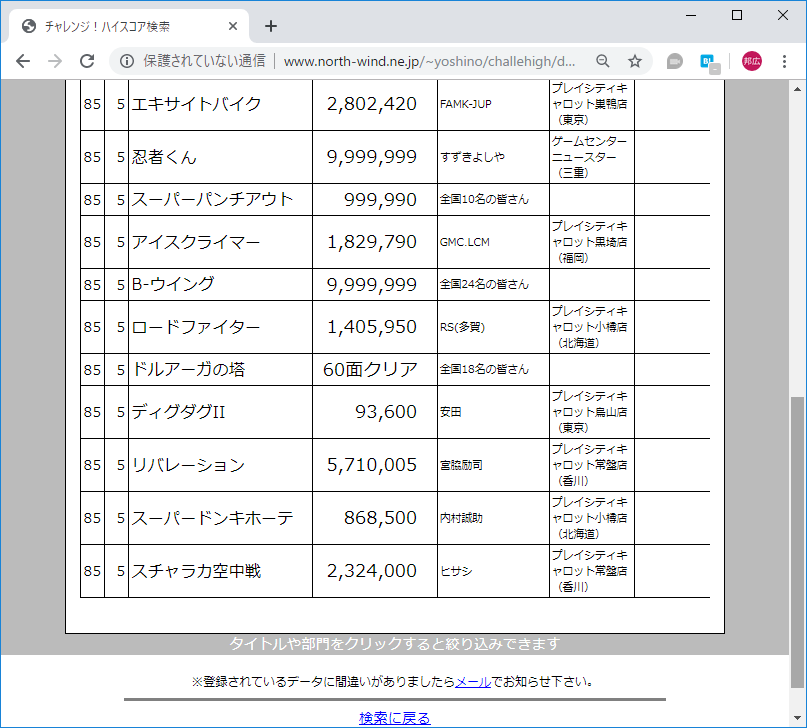
Task: Click the 検索に戻る link
Action: 393,717
